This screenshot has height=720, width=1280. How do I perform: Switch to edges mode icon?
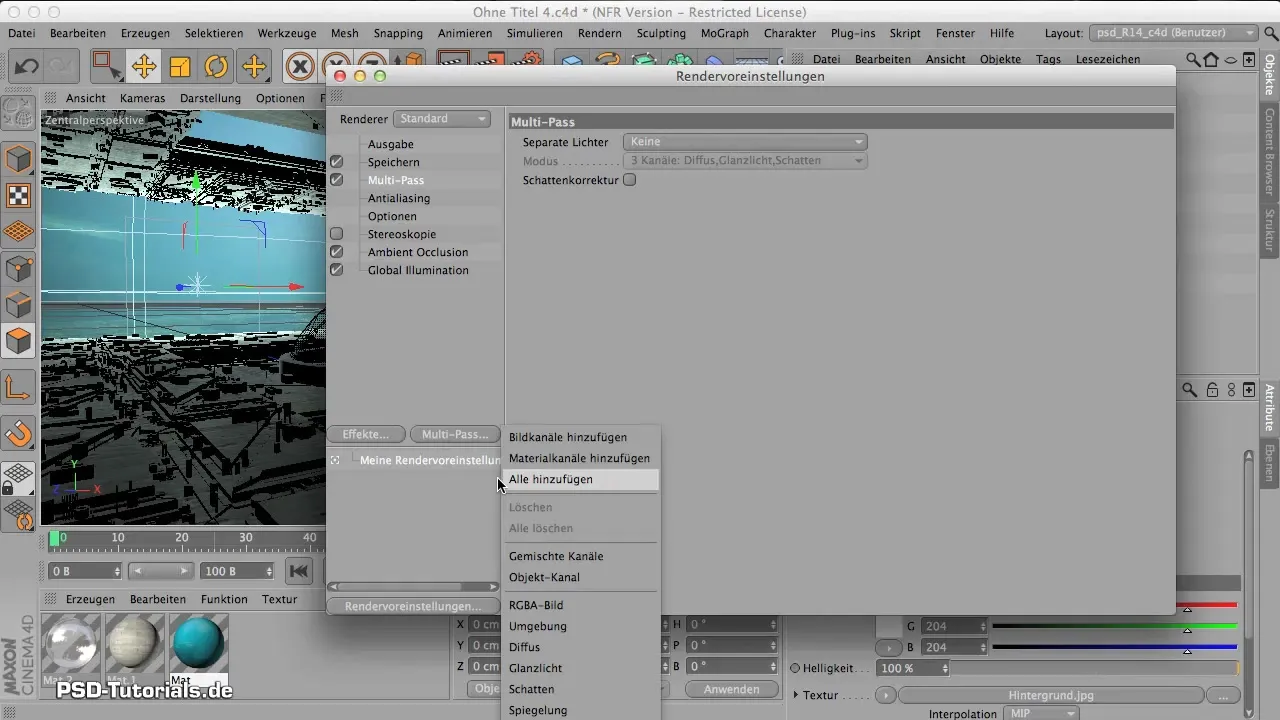pyautogui.click(x=18, y=304)
